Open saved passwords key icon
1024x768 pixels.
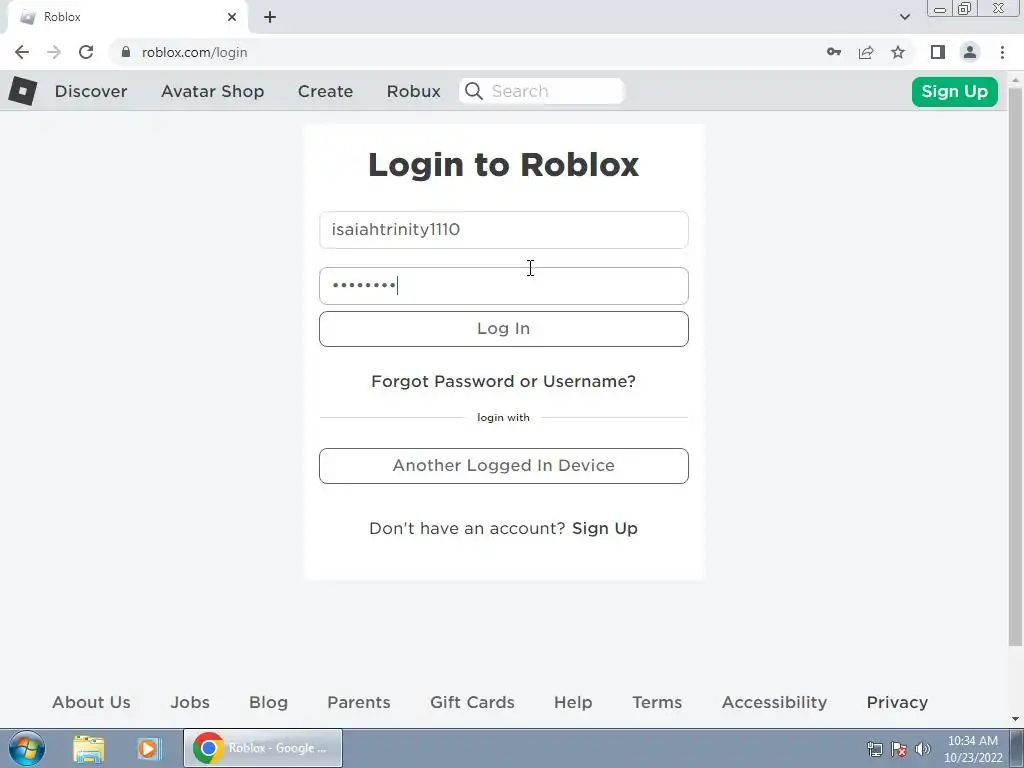834,52
